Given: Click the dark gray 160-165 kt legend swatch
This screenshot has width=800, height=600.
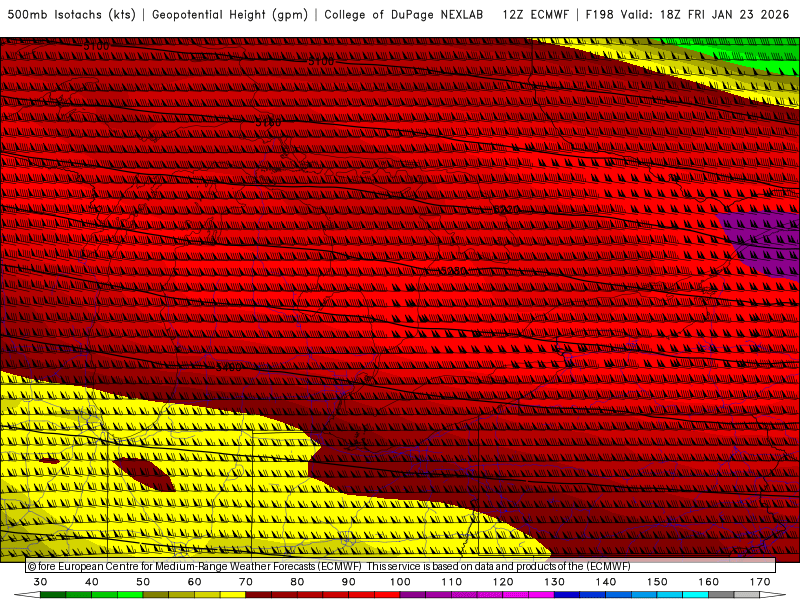Looking at the screenshot, I should 721,595.
